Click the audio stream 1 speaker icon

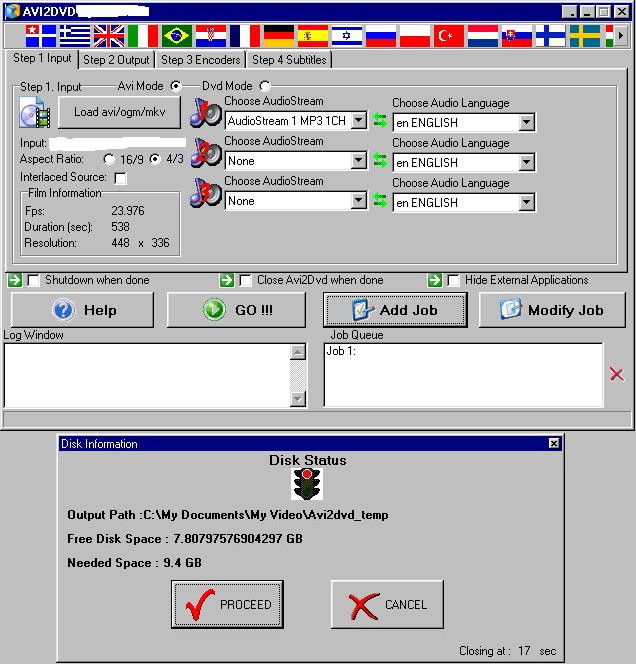206,113
